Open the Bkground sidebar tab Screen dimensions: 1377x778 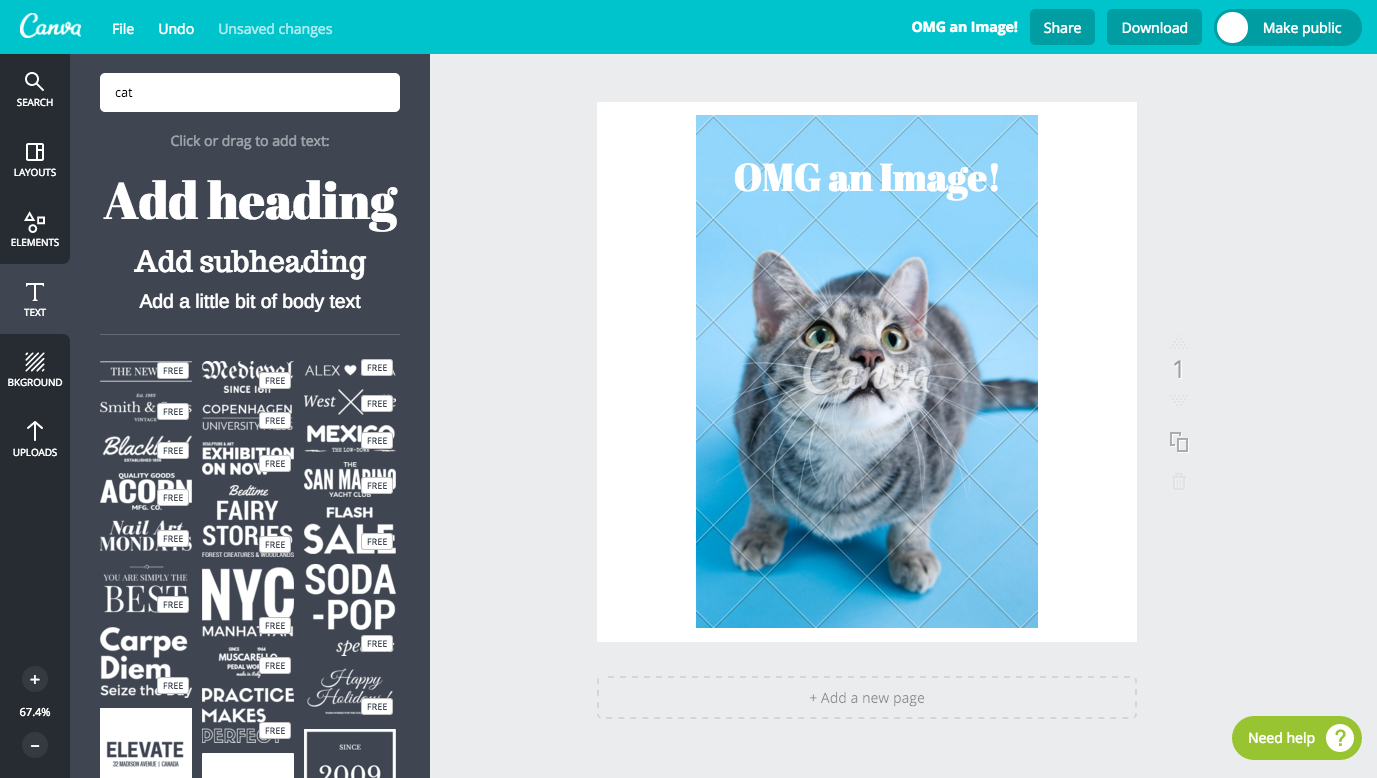[35, 369]
